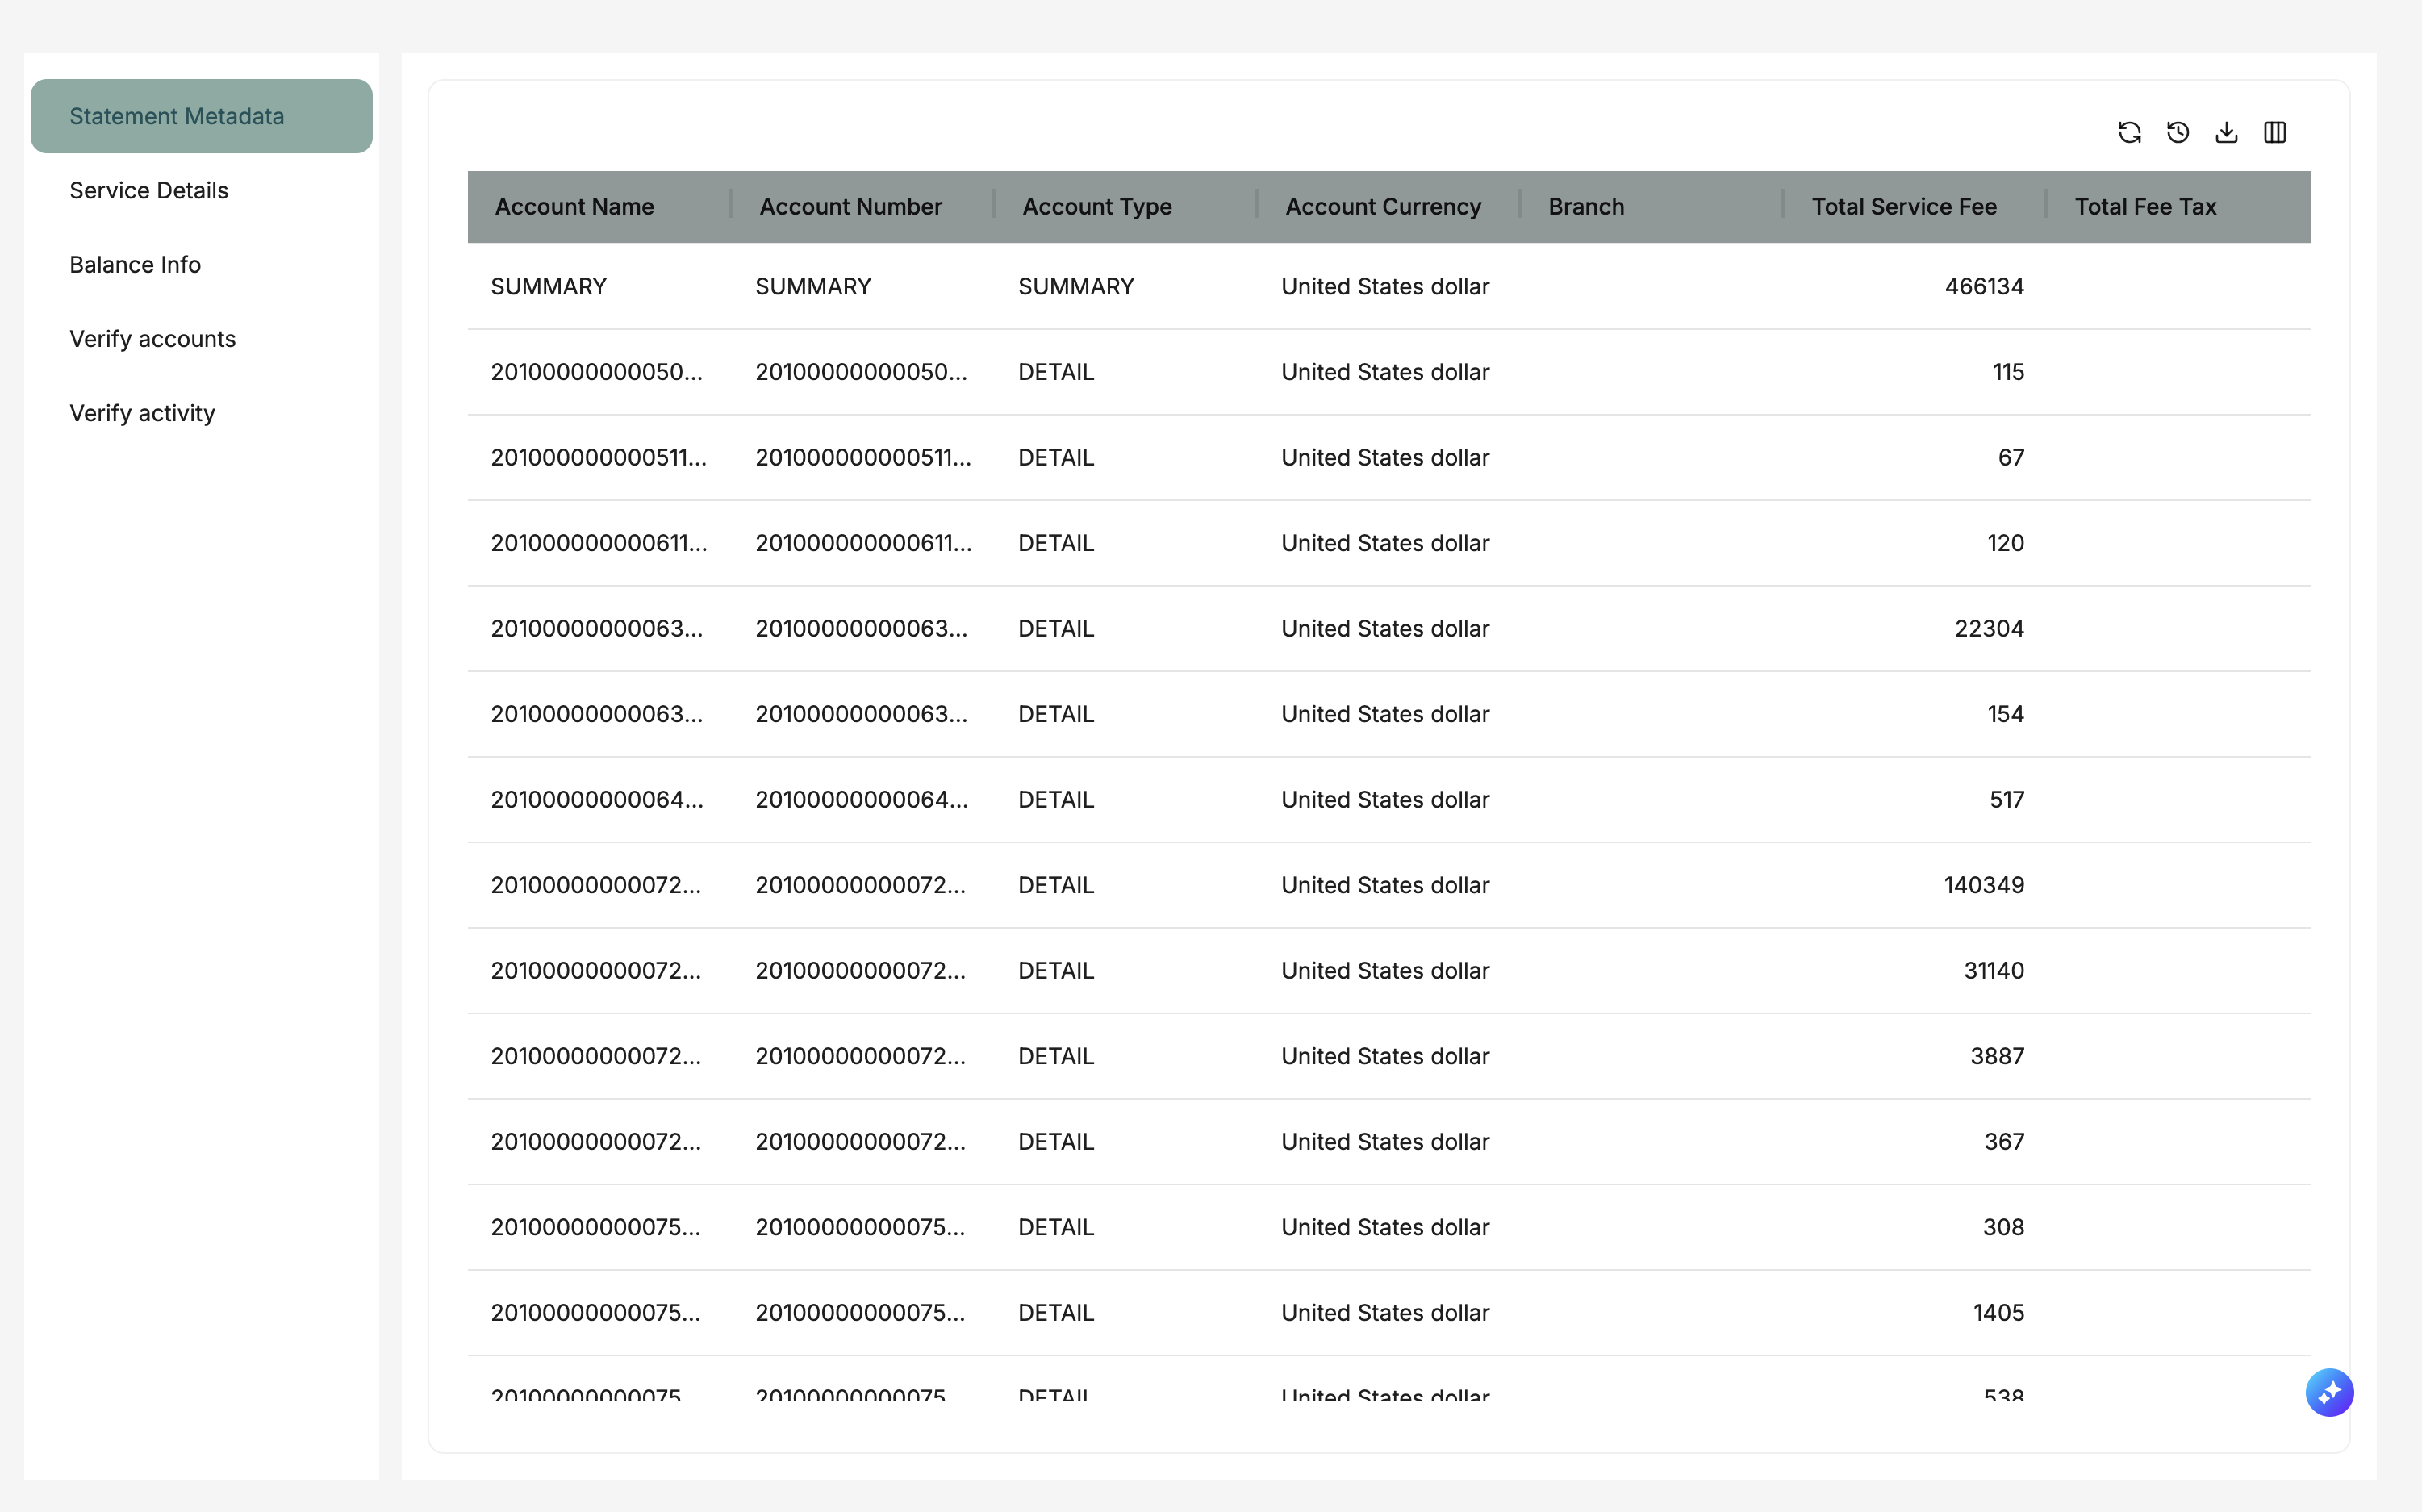The height and width of the screenshot is (1512, 2422).
Task: Sort by Account Name column header
Action: [574, 207]
